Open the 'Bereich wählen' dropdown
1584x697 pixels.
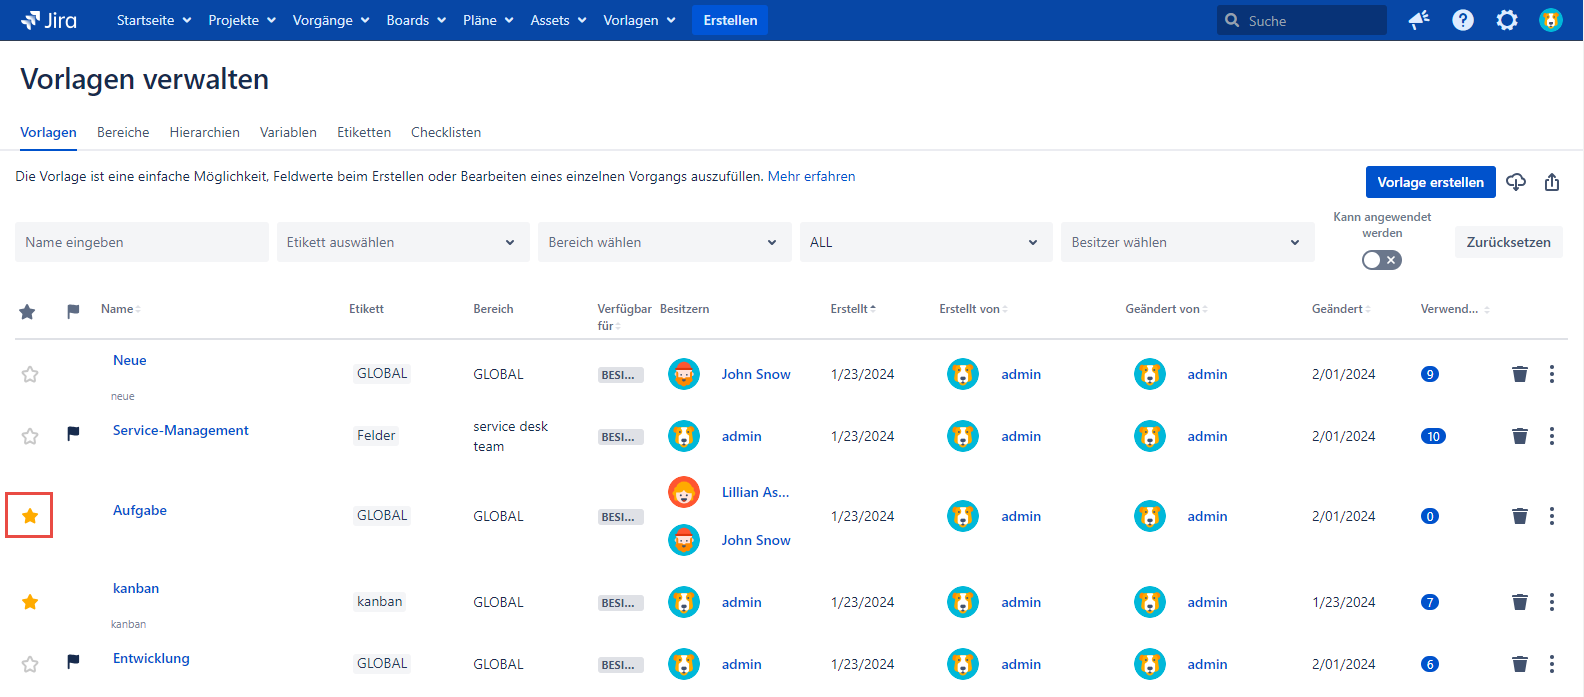click(664, 242)
